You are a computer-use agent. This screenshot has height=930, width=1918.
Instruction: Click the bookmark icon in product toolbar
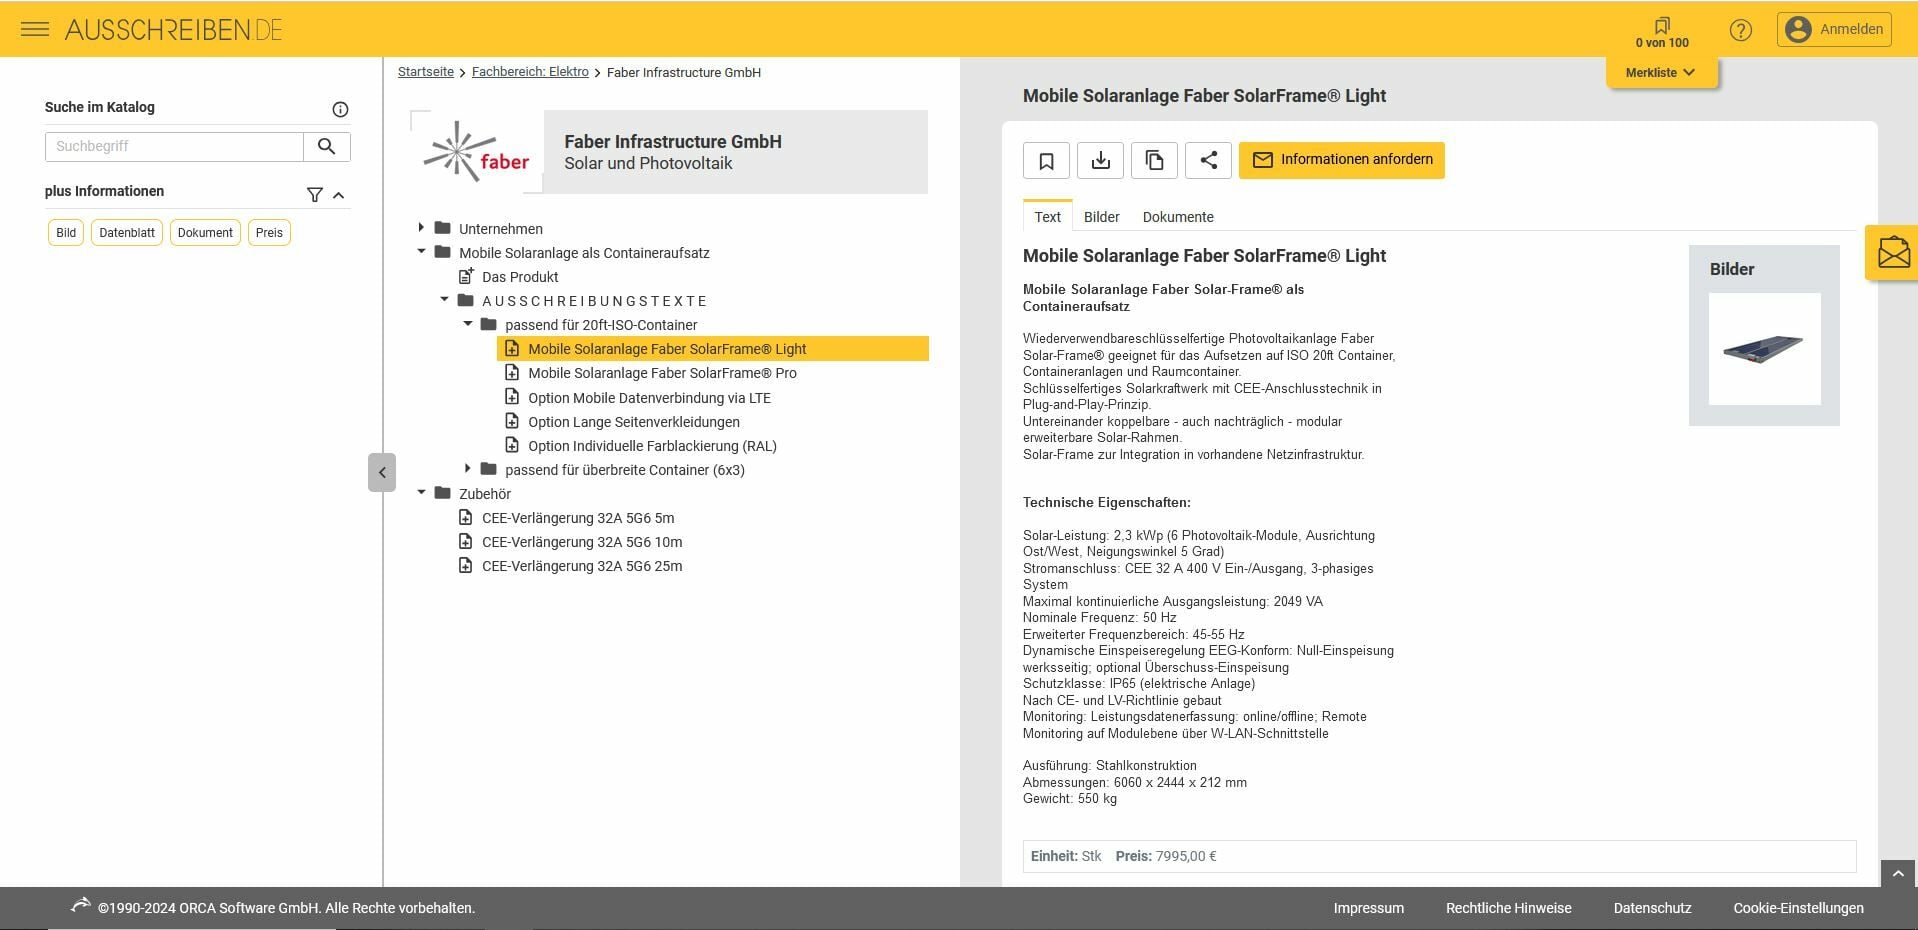[1046, 160]
